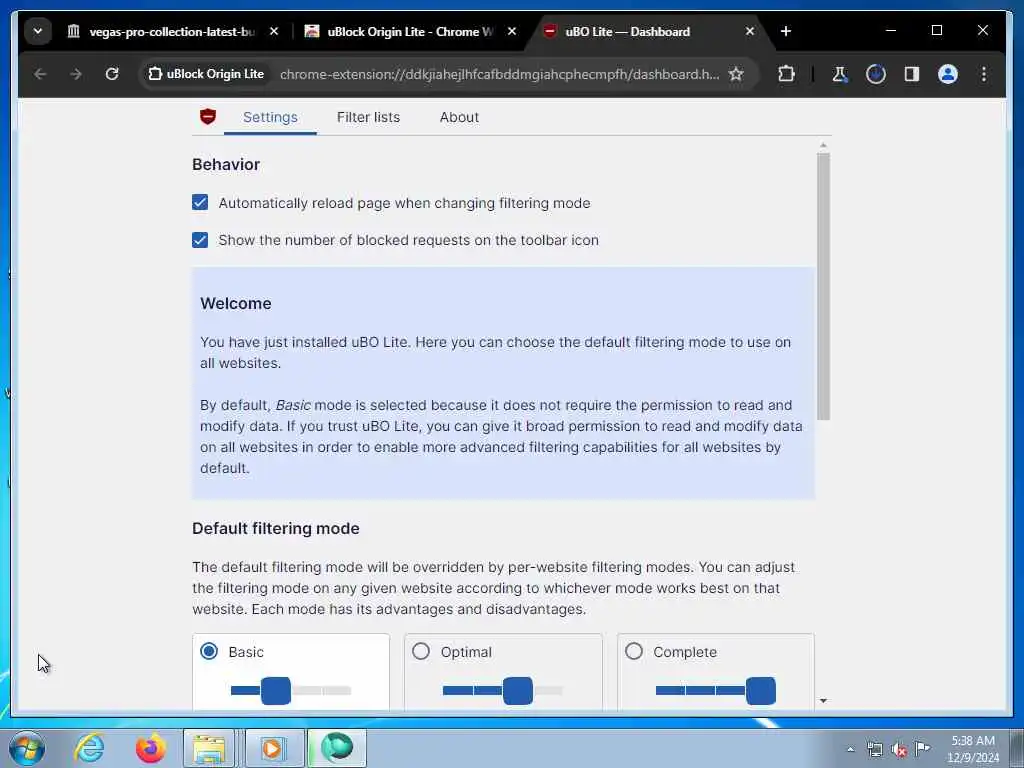Click the Default filtering mode heading
The image size is (1024, 768).
coord(276,528)
